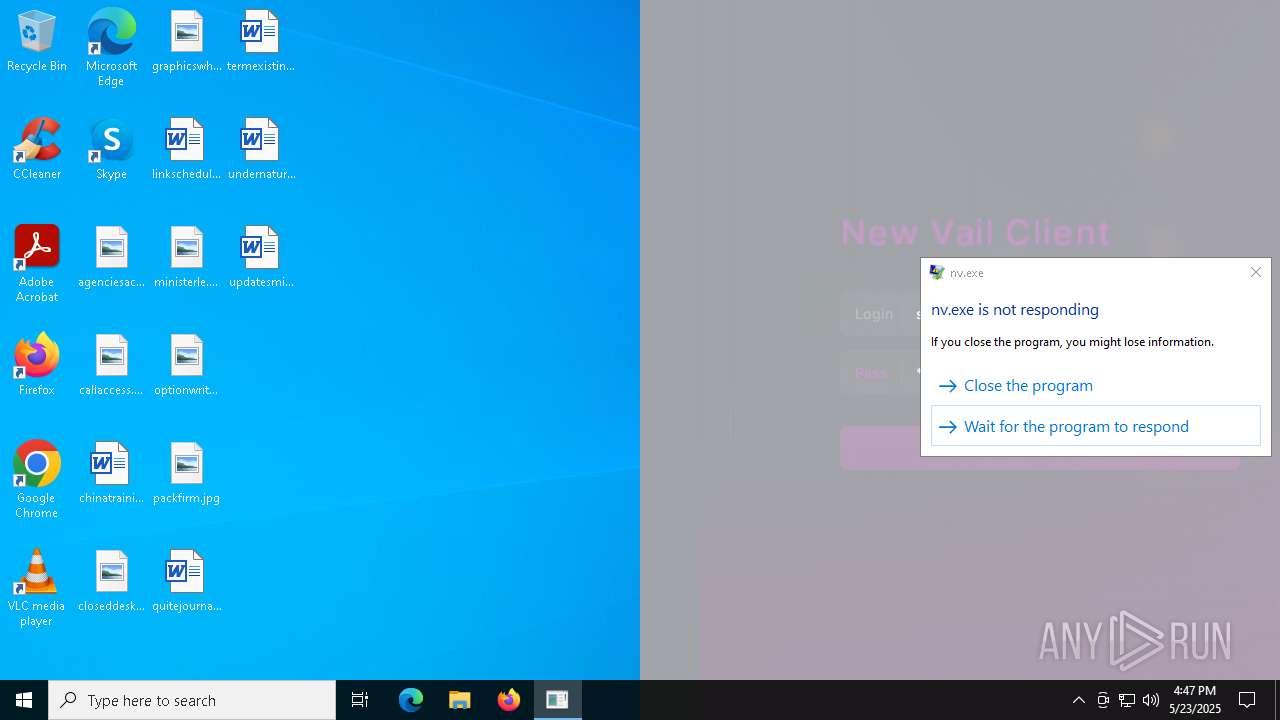Open the Windows Start menu
The width and height of the screenshot is (1280, 720).
pyautogui.click(x=24, y=700)
